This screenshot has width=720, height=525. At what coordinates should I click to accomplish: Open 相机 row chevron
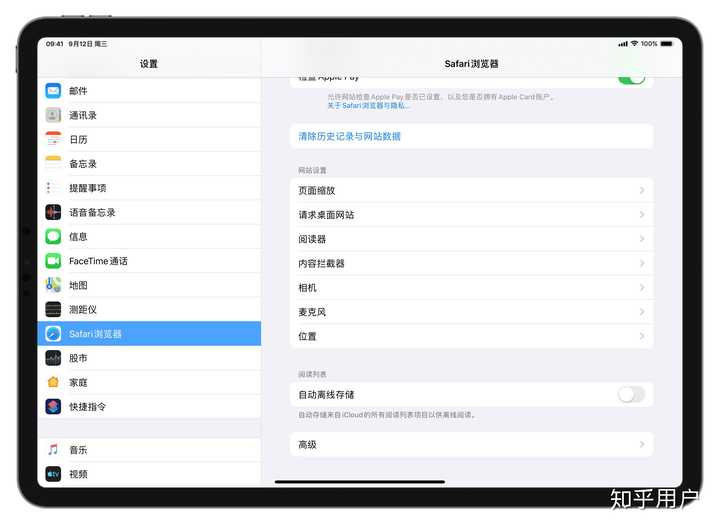coord(642,288)
